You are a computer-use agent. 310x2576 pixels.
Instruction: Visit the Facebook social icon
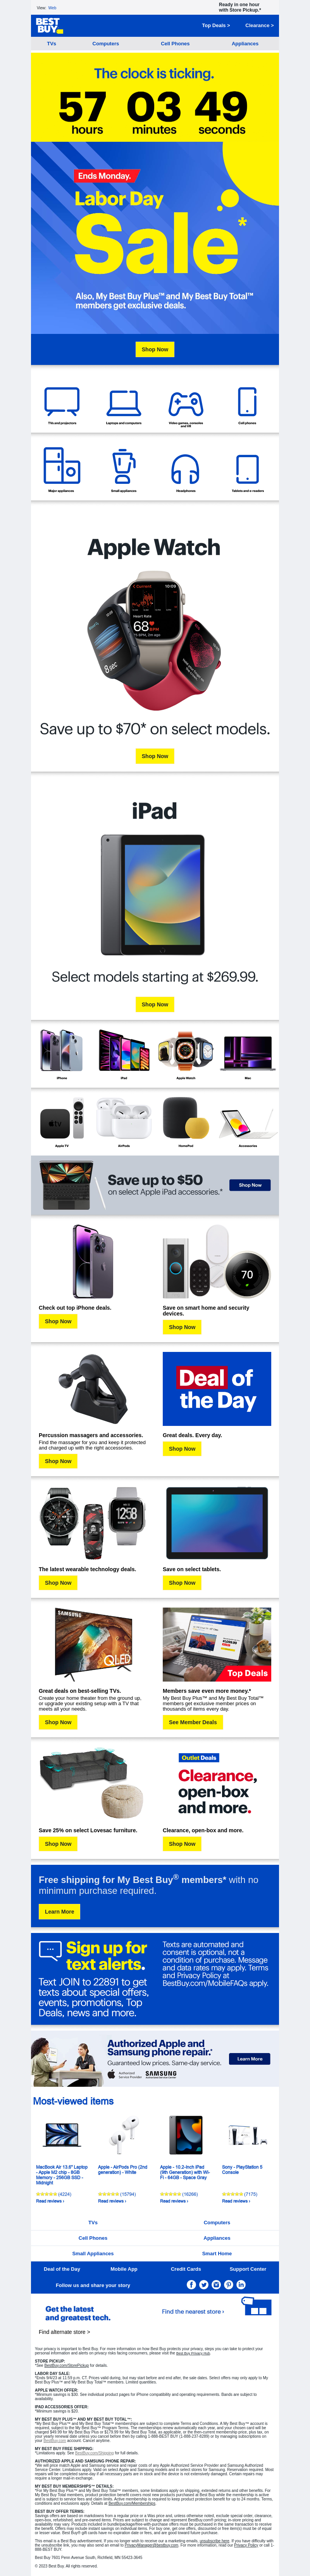click(x=191, y=2285)
